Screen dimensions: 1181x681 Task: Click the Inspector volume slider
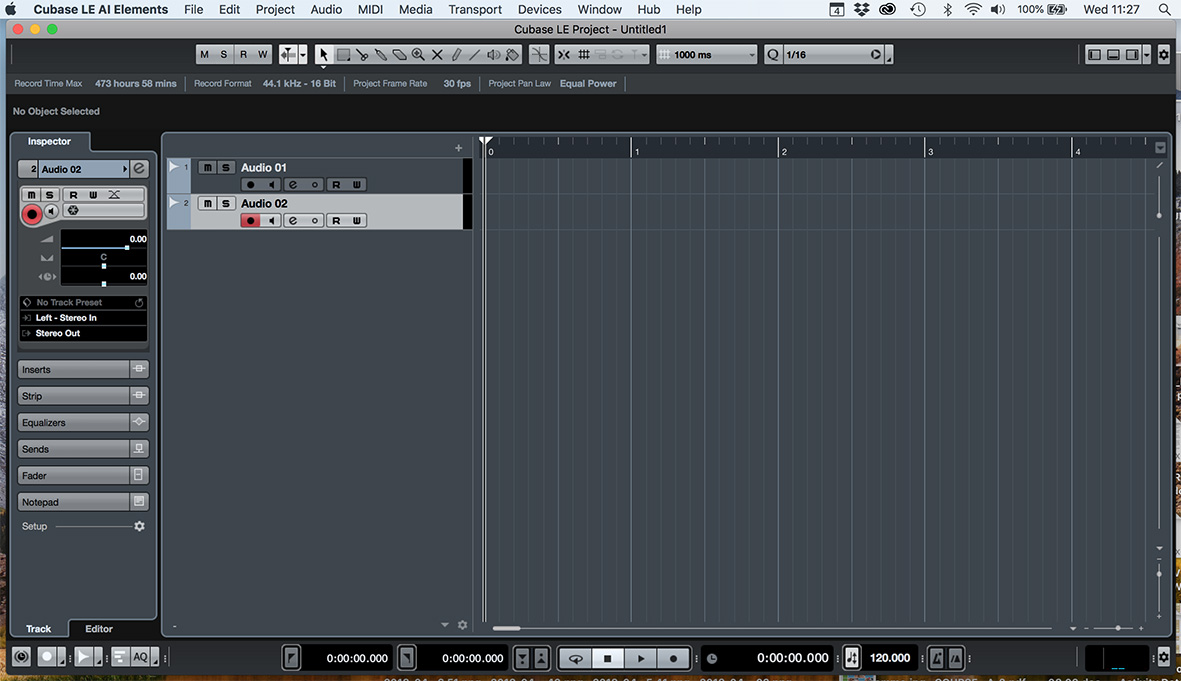[x=104, y=247]
